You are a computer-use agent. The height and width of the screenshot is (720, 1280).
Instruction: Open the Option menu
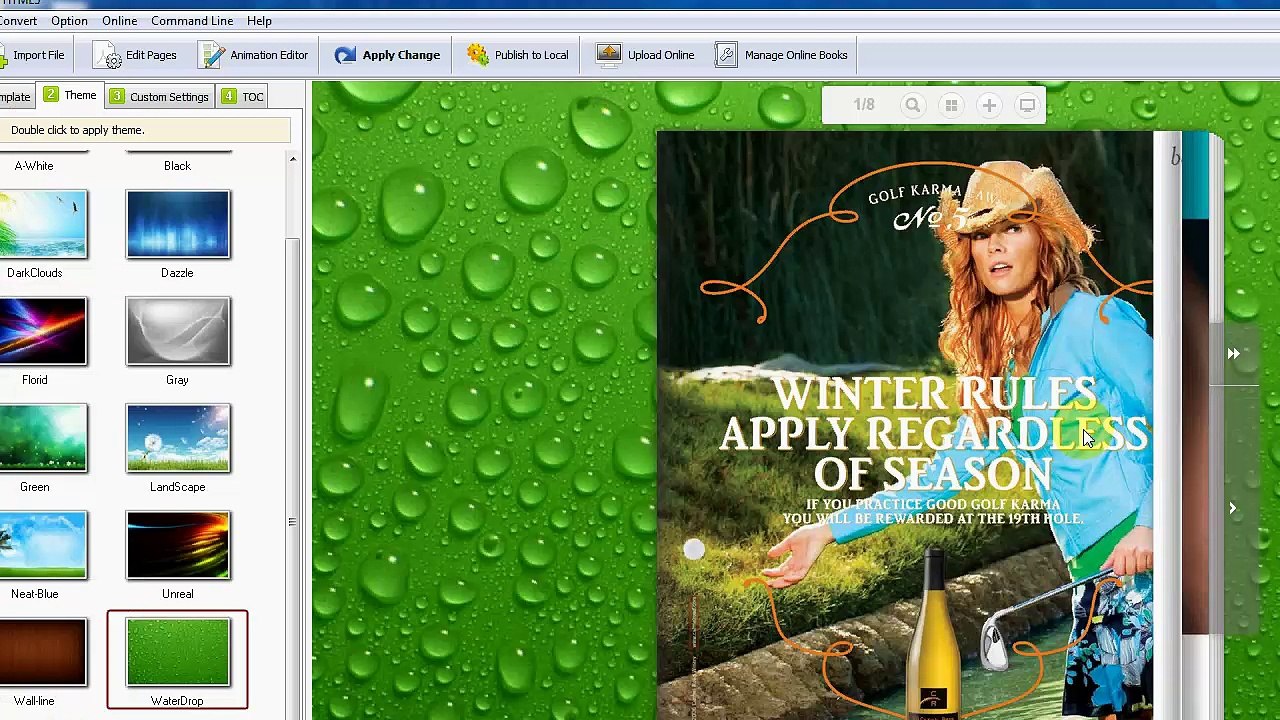pos(69,21)
